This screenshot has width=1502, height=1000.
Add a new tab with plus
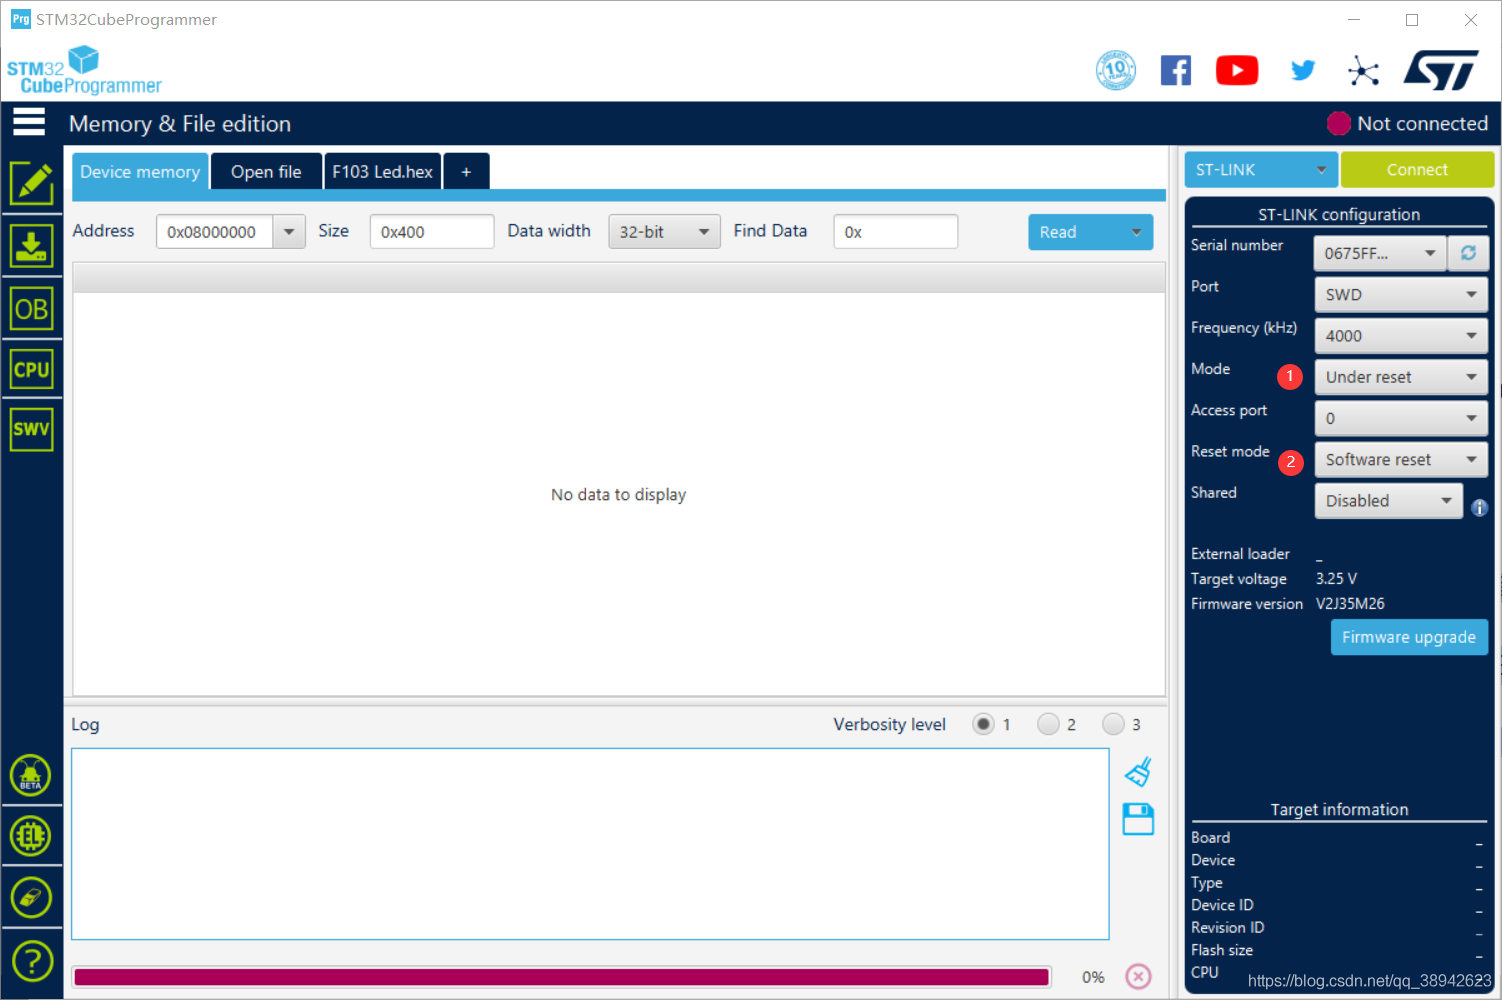coord(466,171)
